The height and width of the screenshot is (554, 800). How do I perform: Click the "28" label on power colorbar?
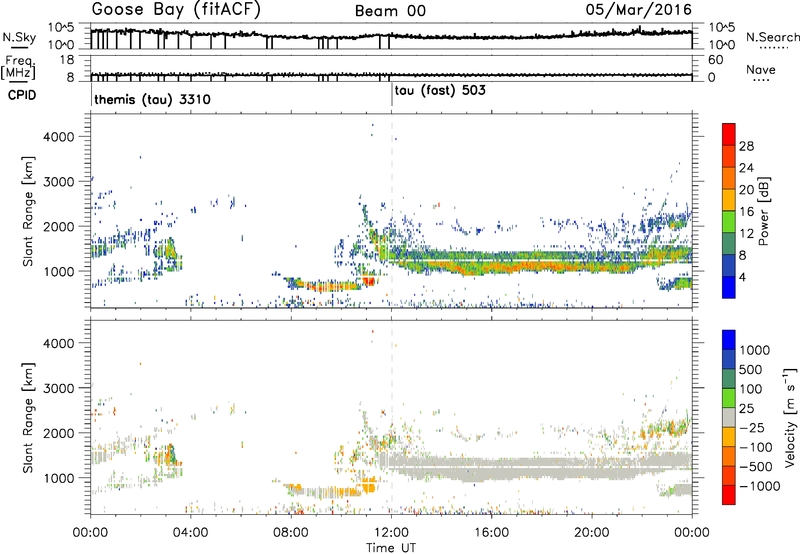[746, 146]
